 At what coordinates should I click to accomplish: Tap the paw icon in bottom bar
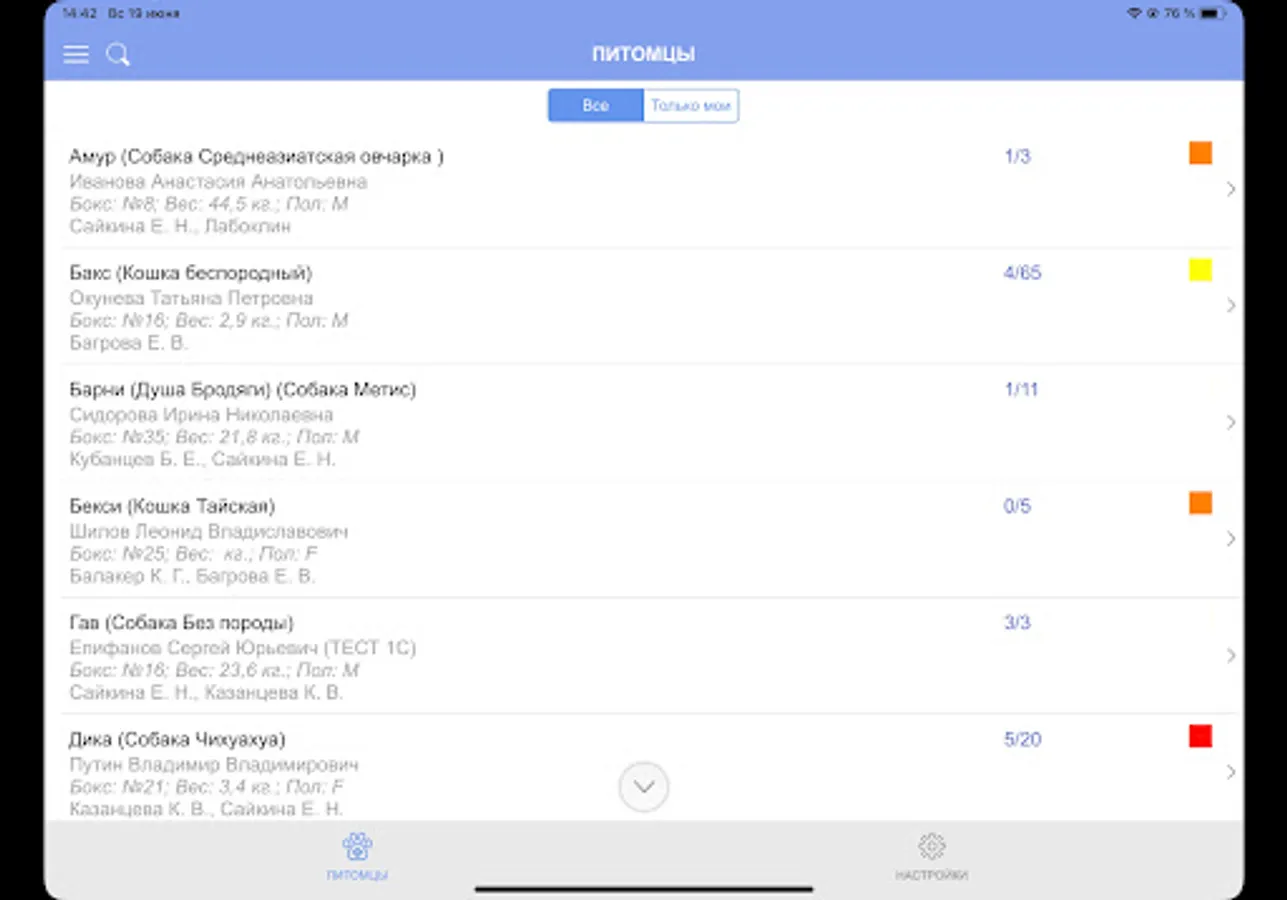coord(357,847)
